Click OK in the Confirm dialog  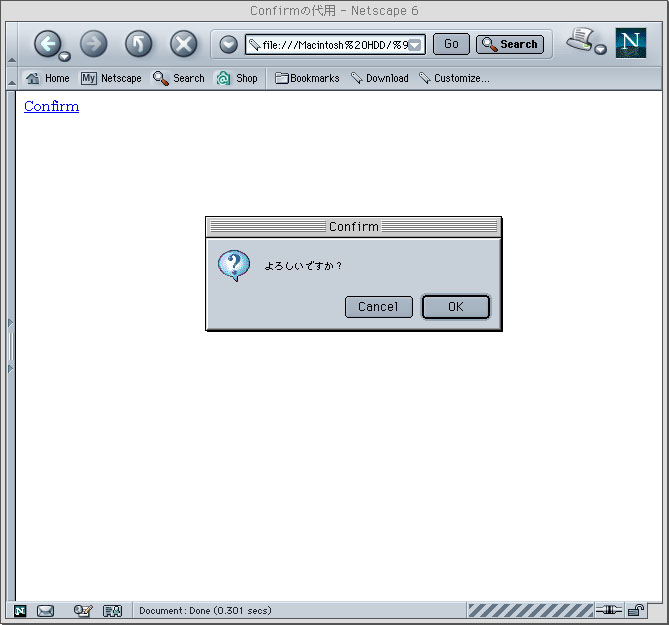click(456, 307)
